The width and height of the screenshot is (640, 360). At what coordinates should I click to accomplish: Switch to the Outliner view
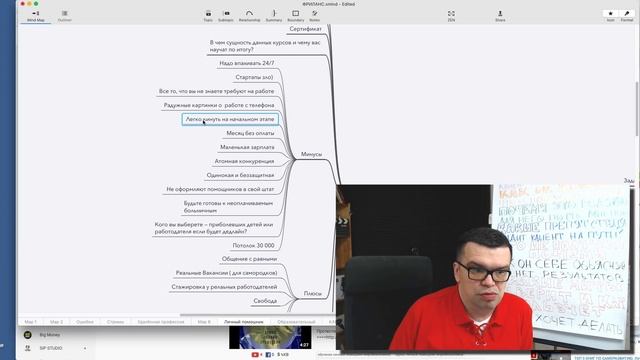(64, 16)
